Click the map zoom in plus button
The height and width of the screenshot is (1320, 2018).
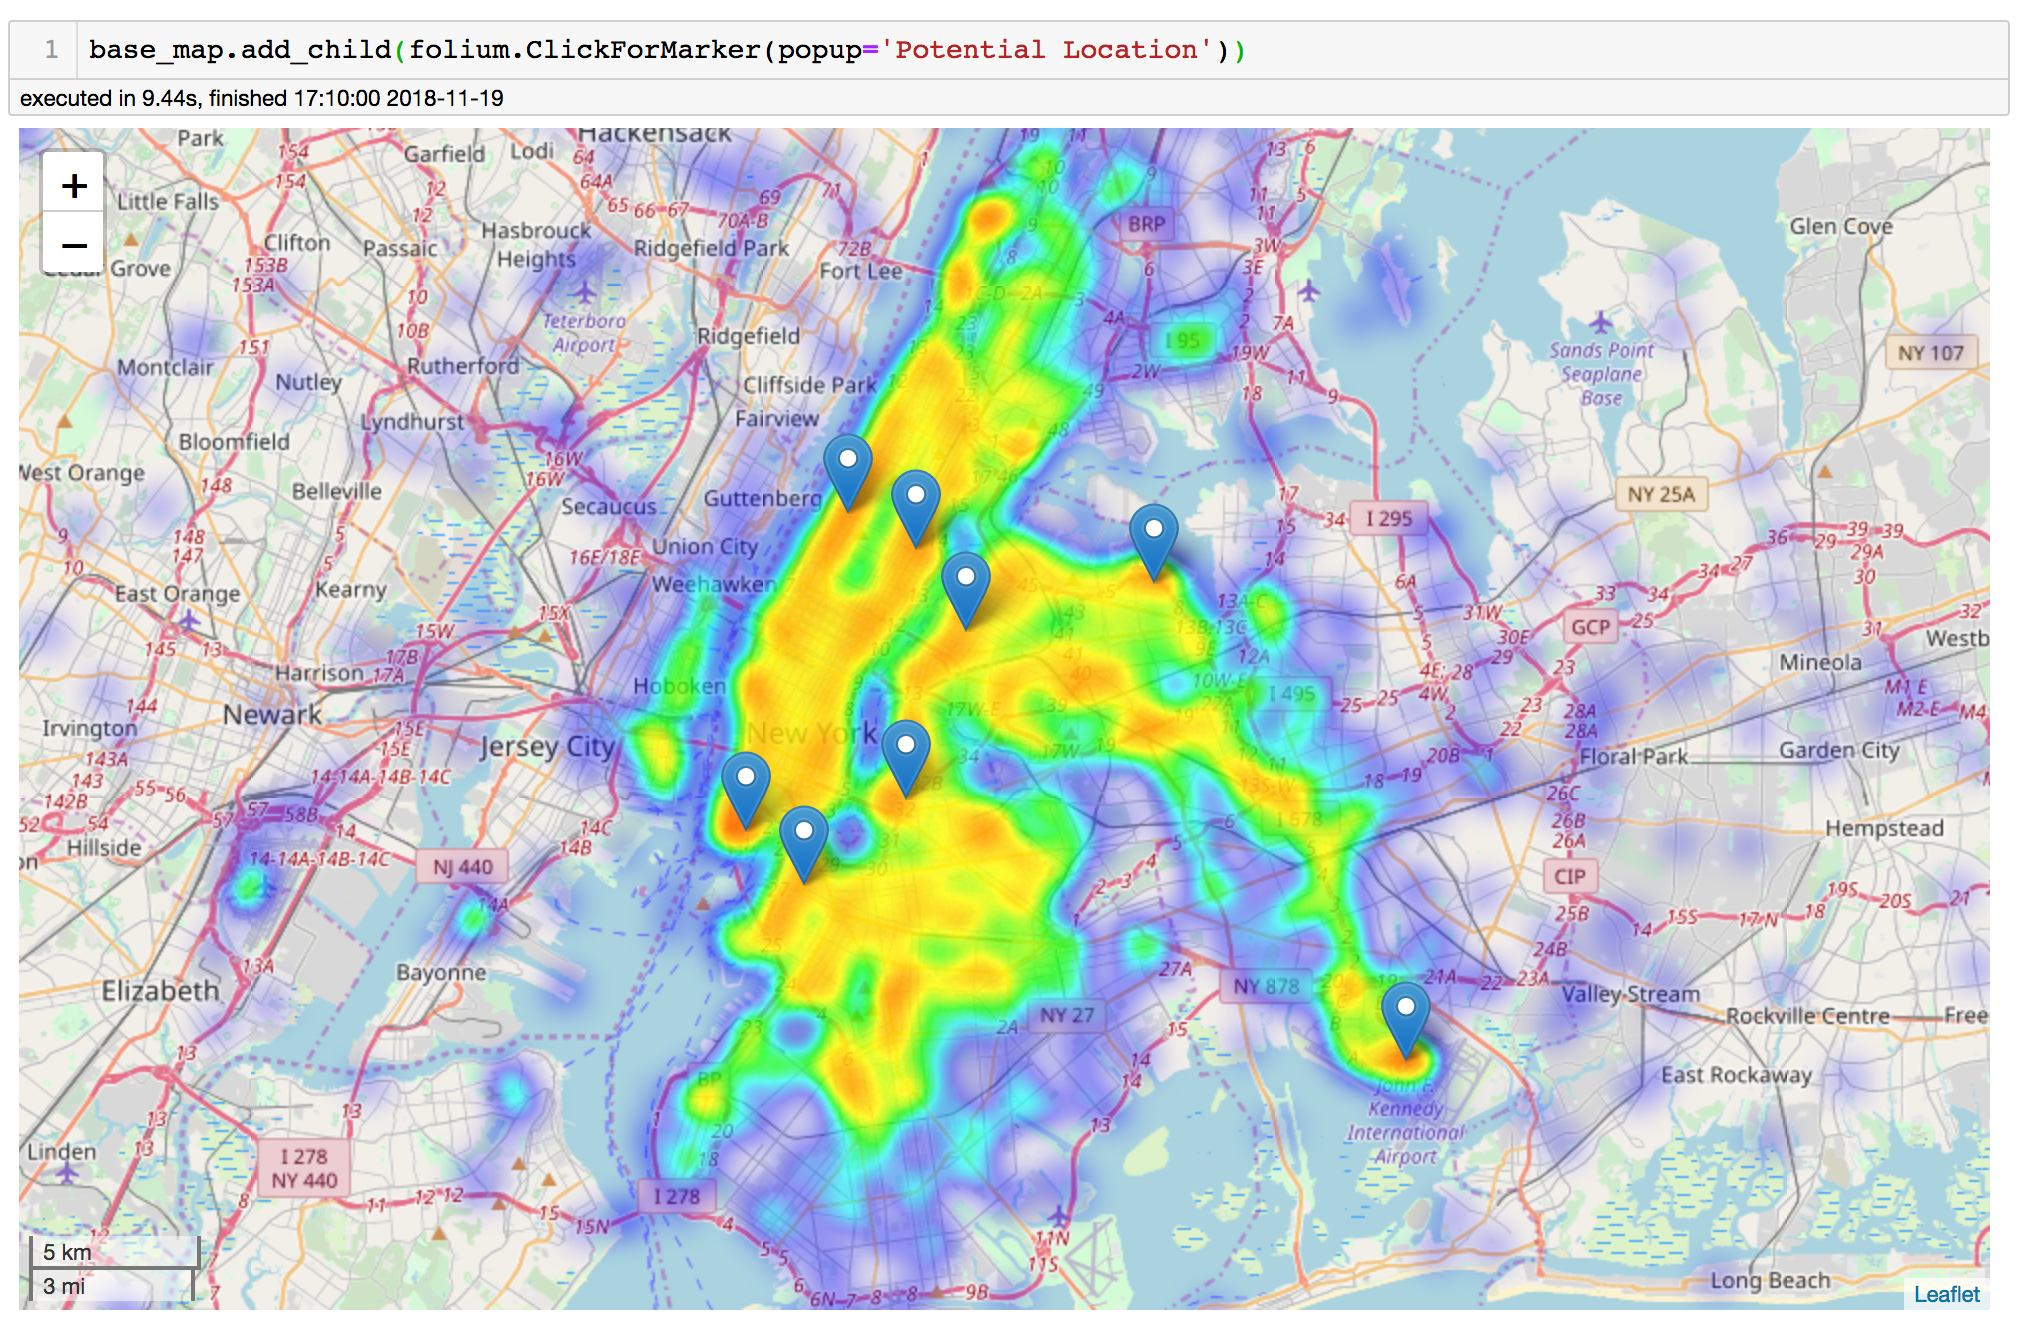coord(74,185)
